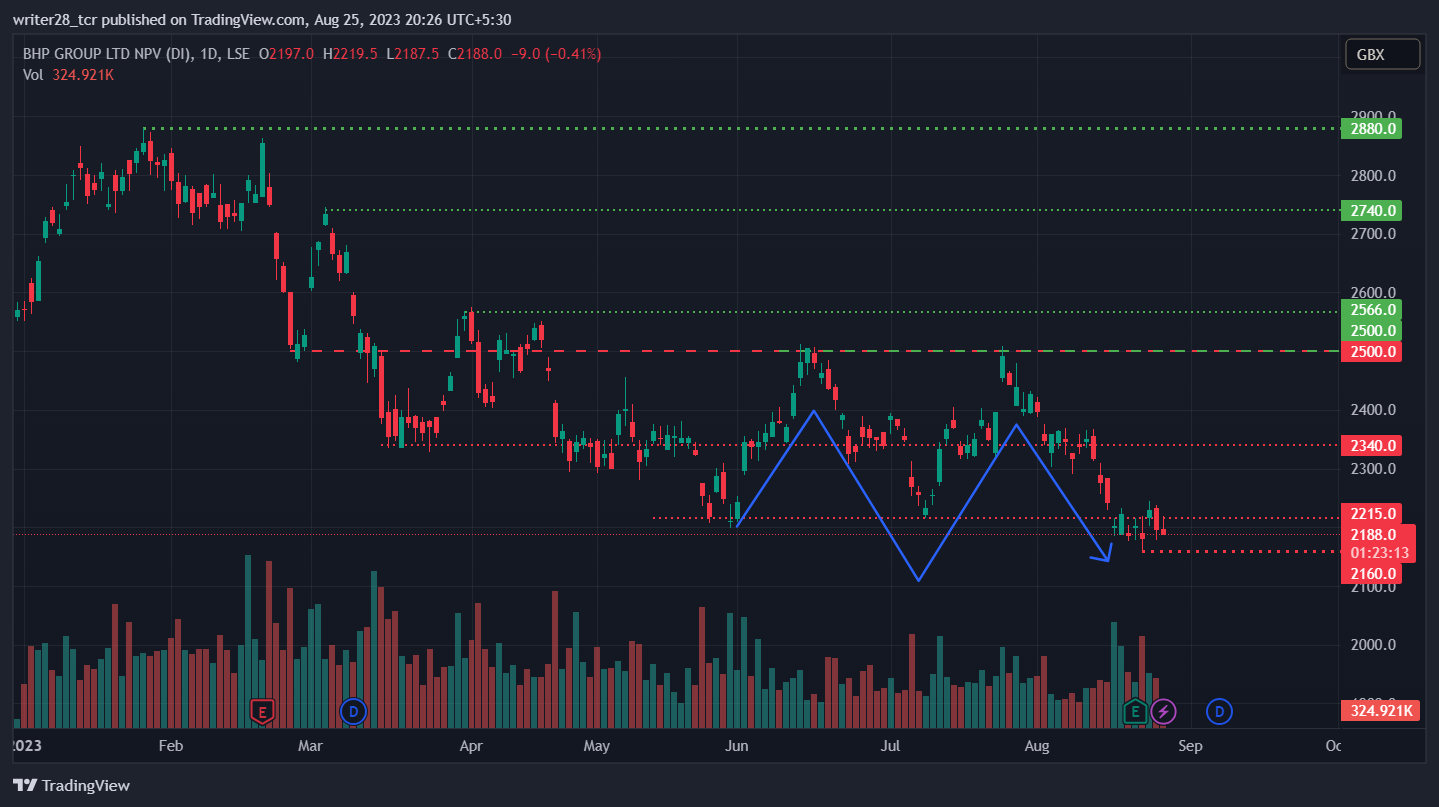Click the purple lightning bolt event marker

1163,712
